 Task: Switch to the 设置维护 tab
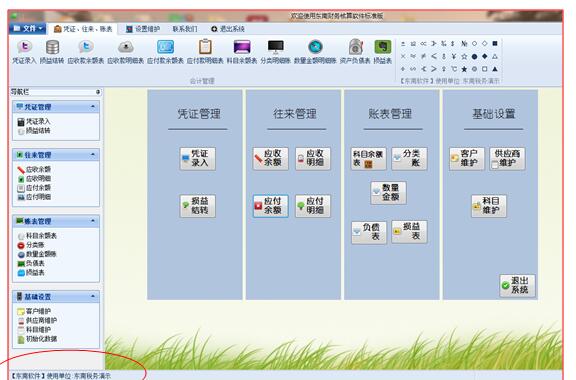click(x=143, y=29)
